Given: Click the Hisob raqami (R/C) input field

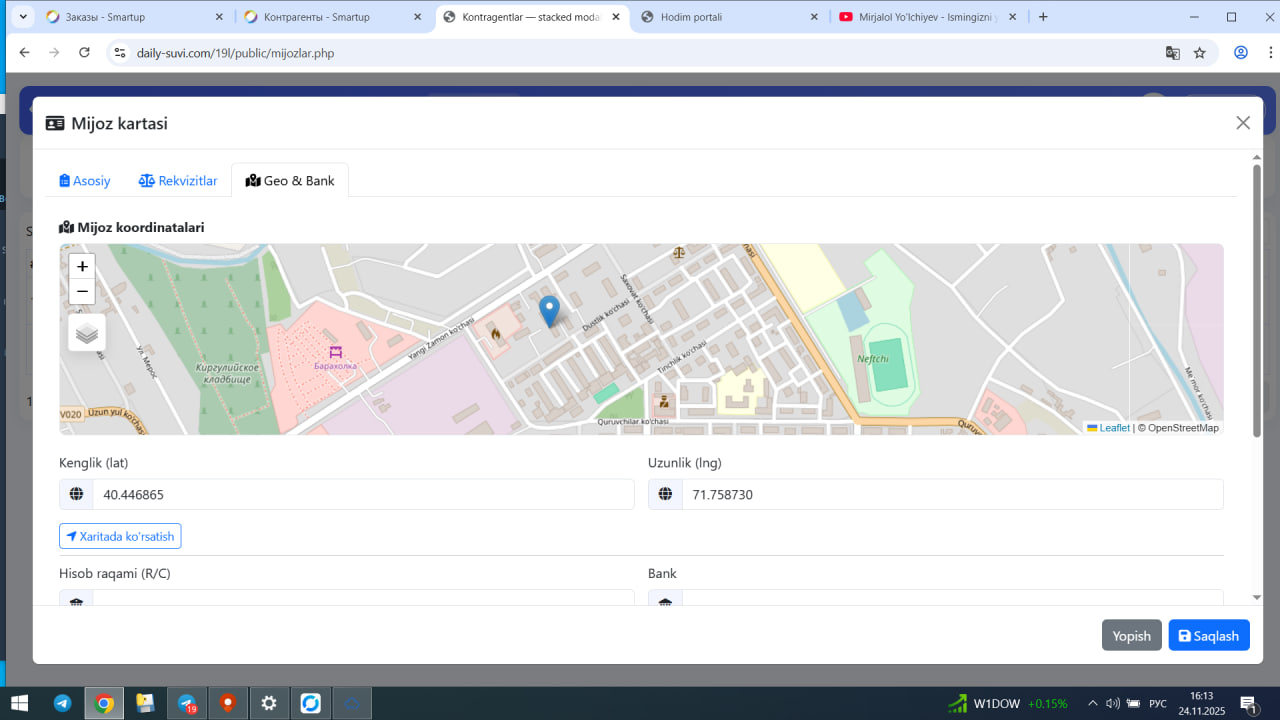Looking at the screenshot, I should [x=364, y=597].
